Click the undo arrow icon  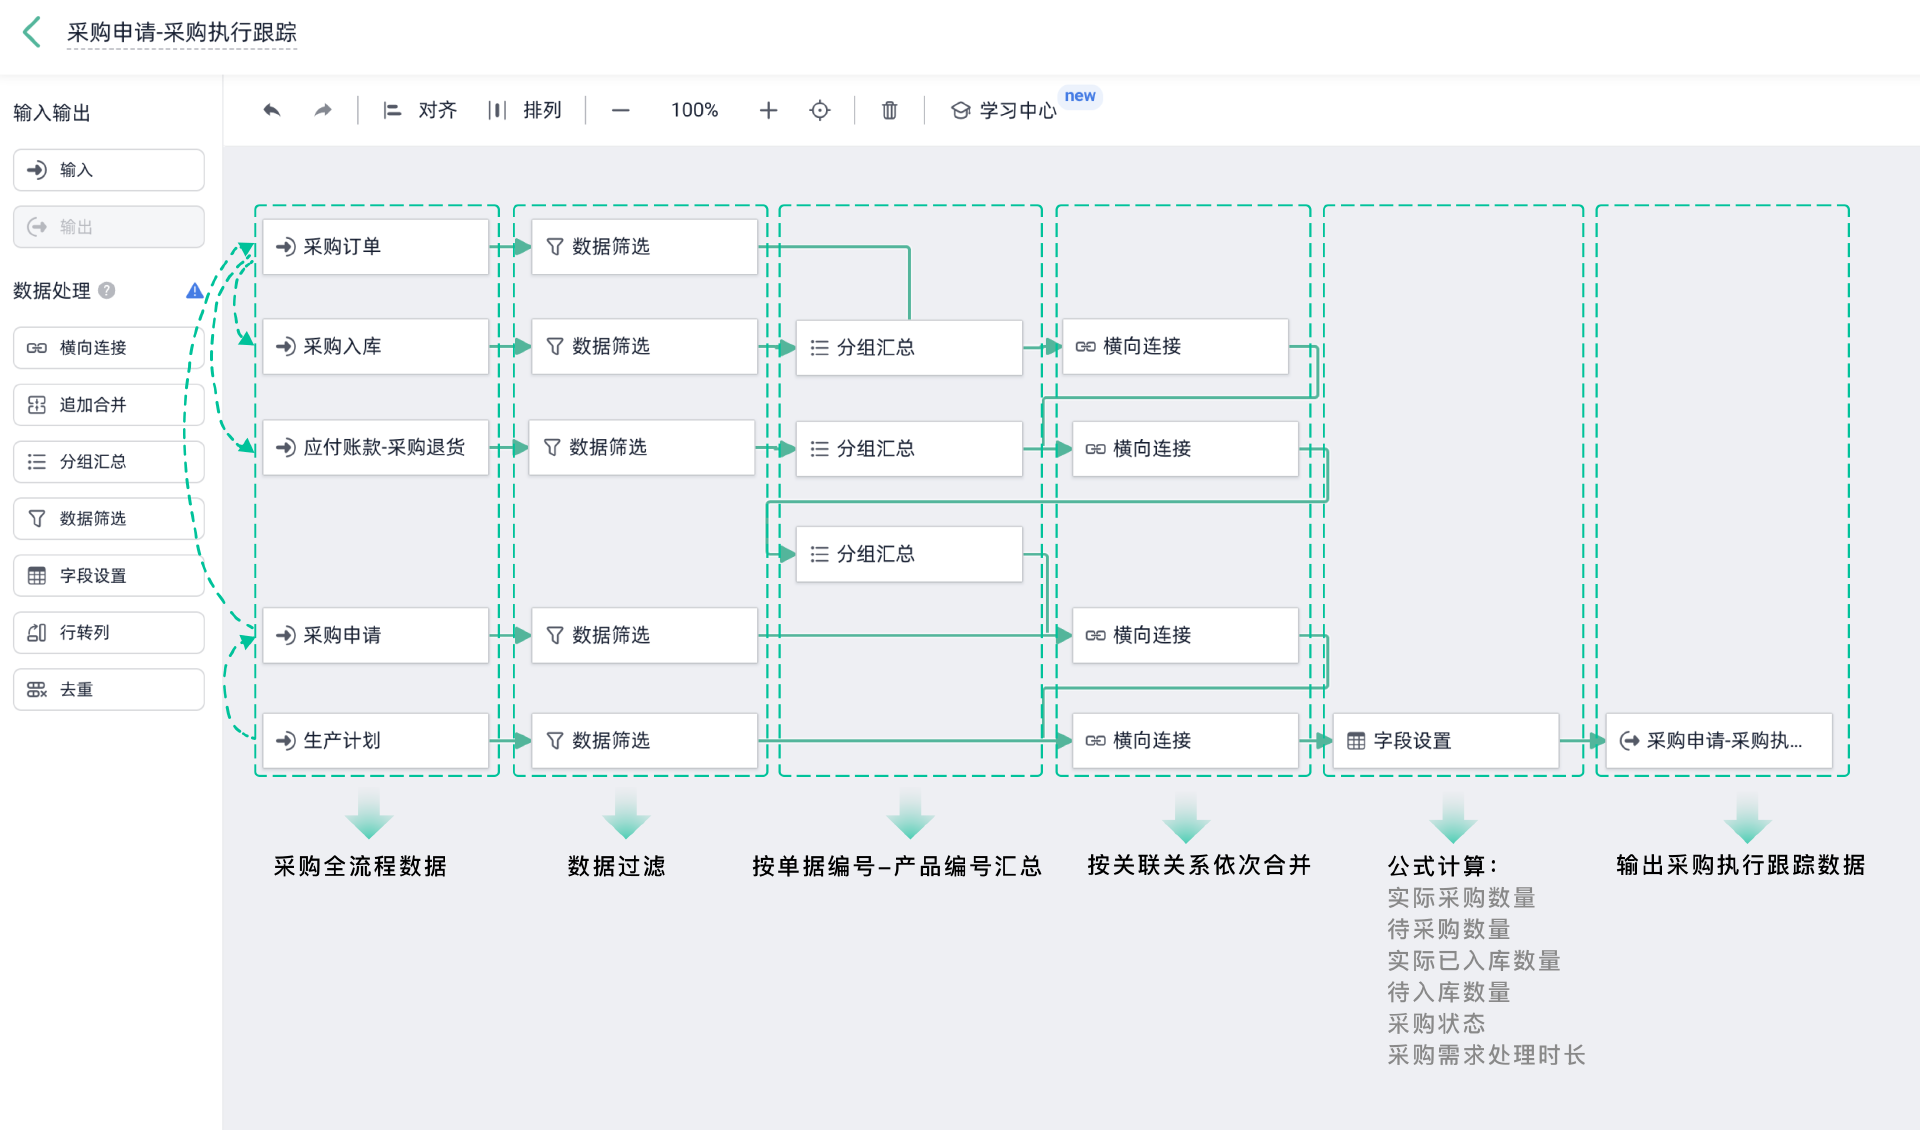(272, 110)
